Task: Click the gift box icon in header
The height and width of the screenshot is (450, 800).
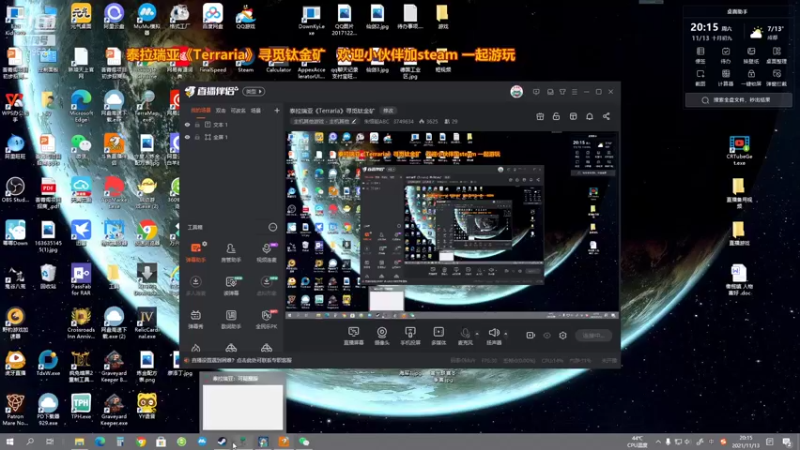Action: tap(540, 116)
